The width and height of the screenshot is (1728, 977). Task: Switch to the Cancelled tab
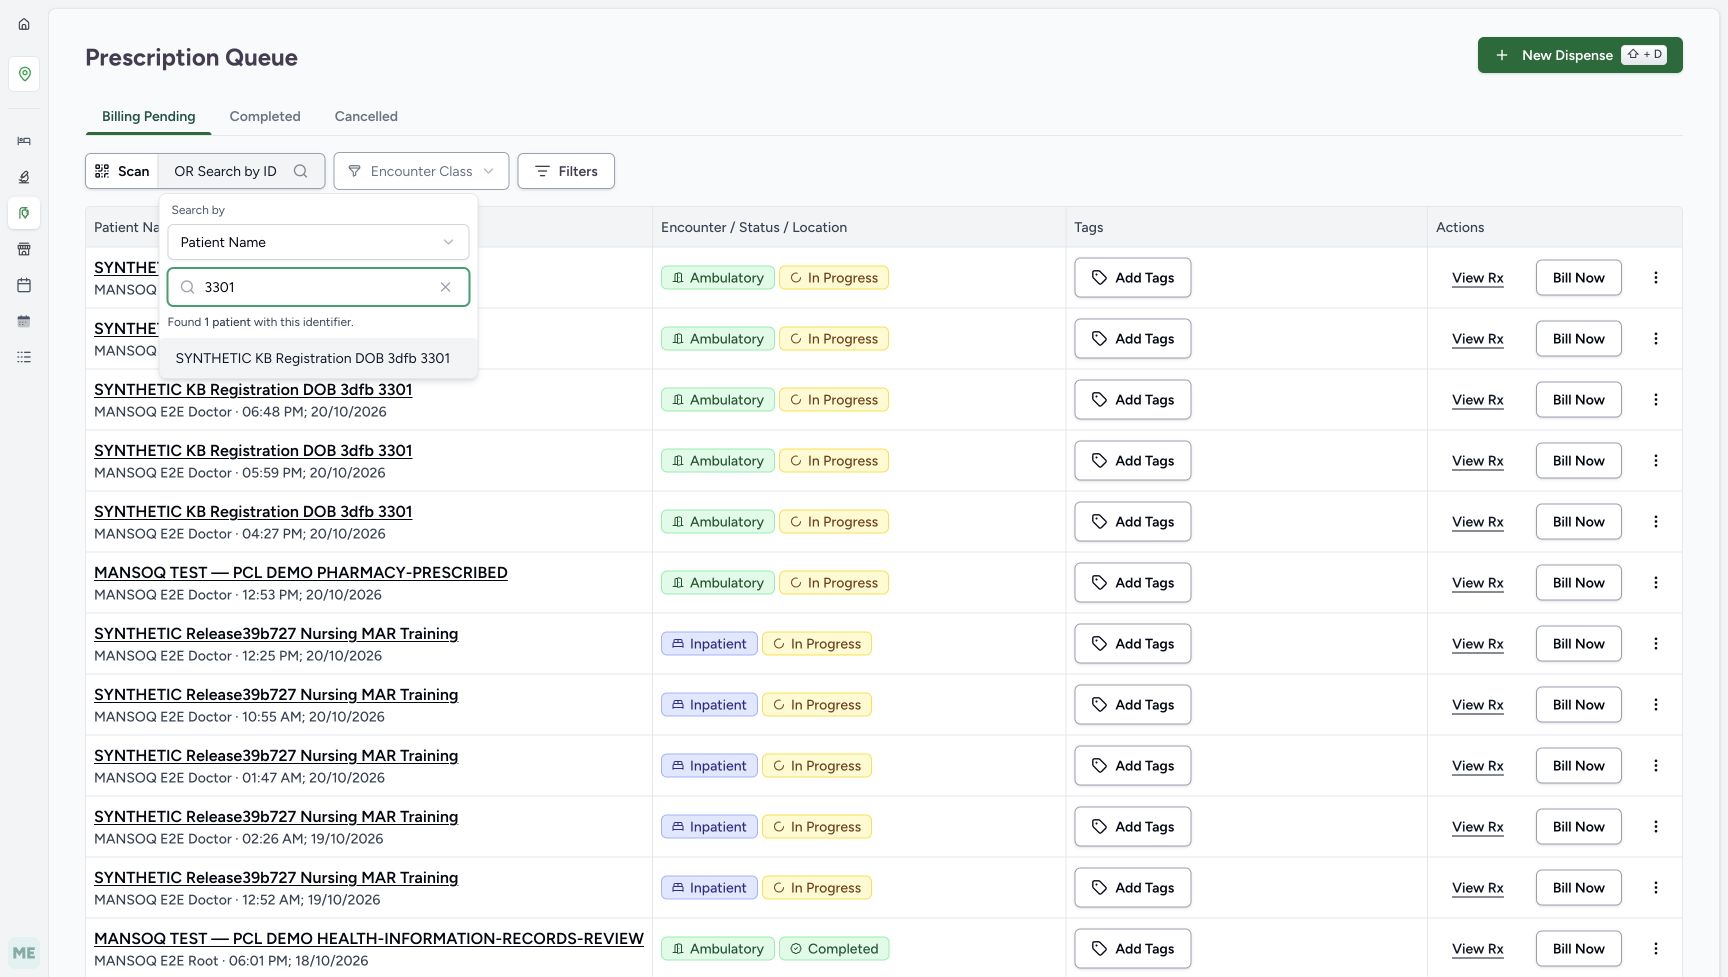tap(366, 116)
